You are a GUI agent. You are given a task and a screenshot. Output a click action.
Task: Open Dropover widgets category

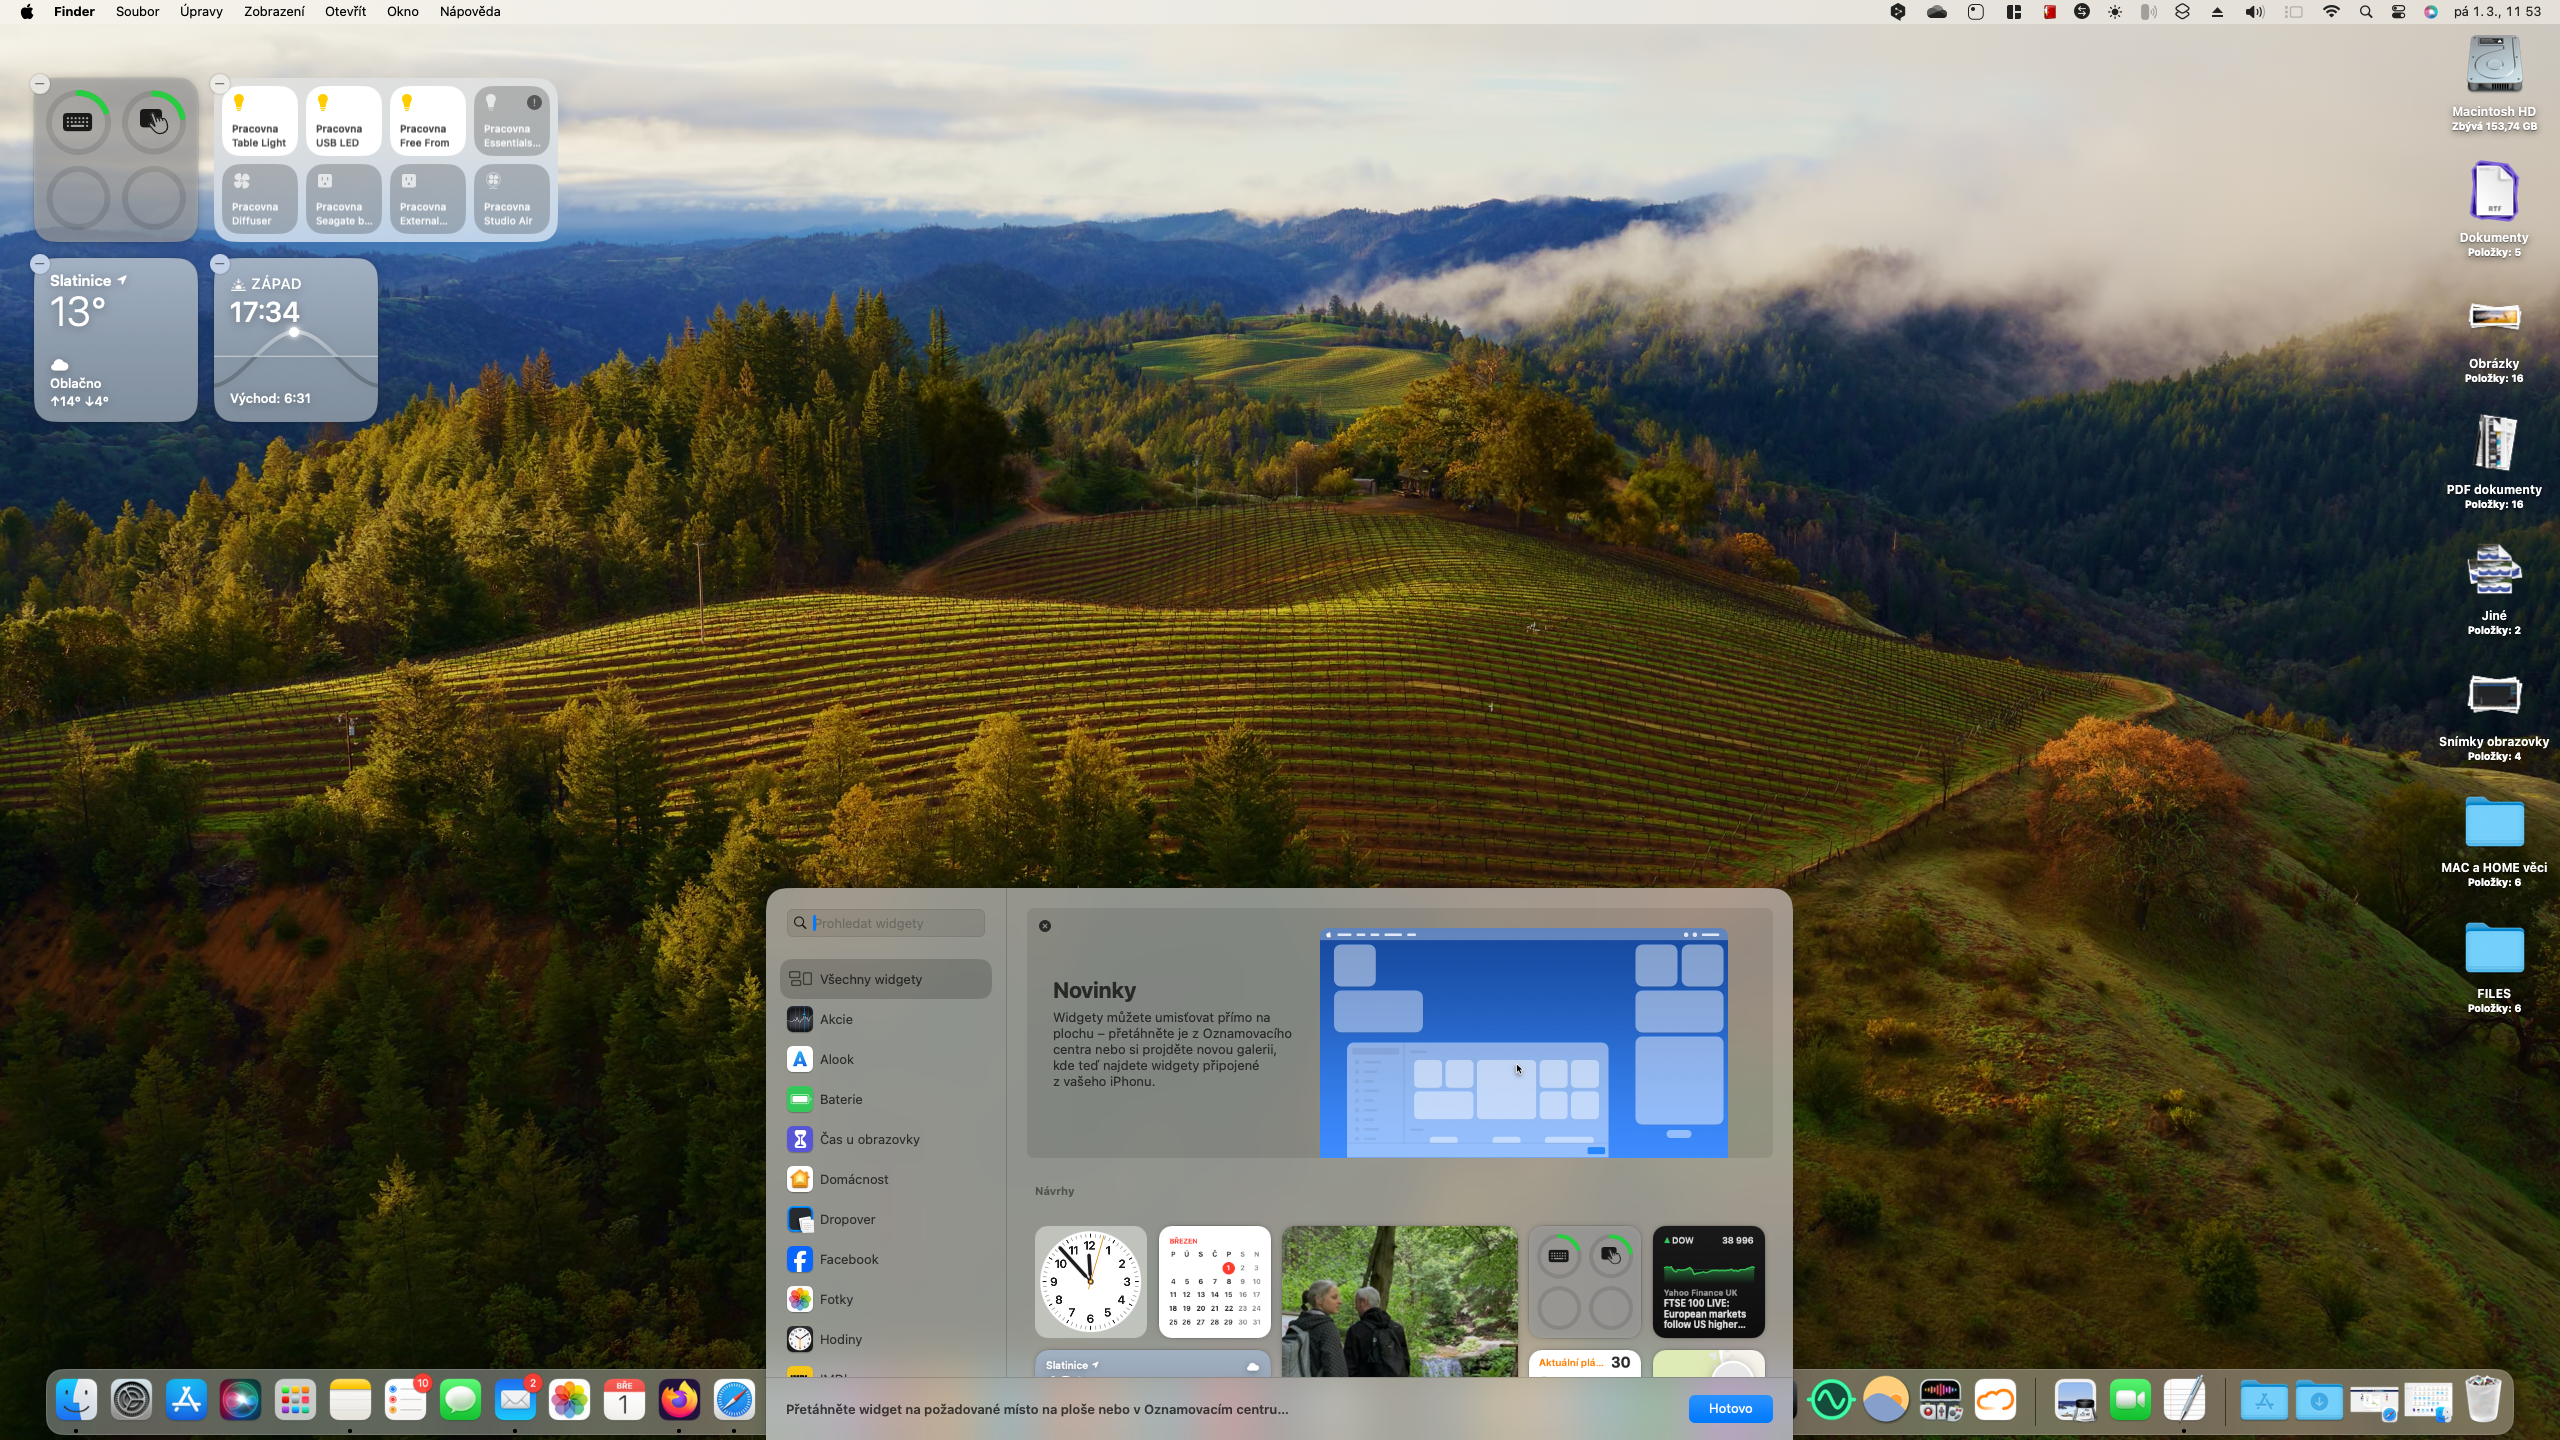(846, 1219)
